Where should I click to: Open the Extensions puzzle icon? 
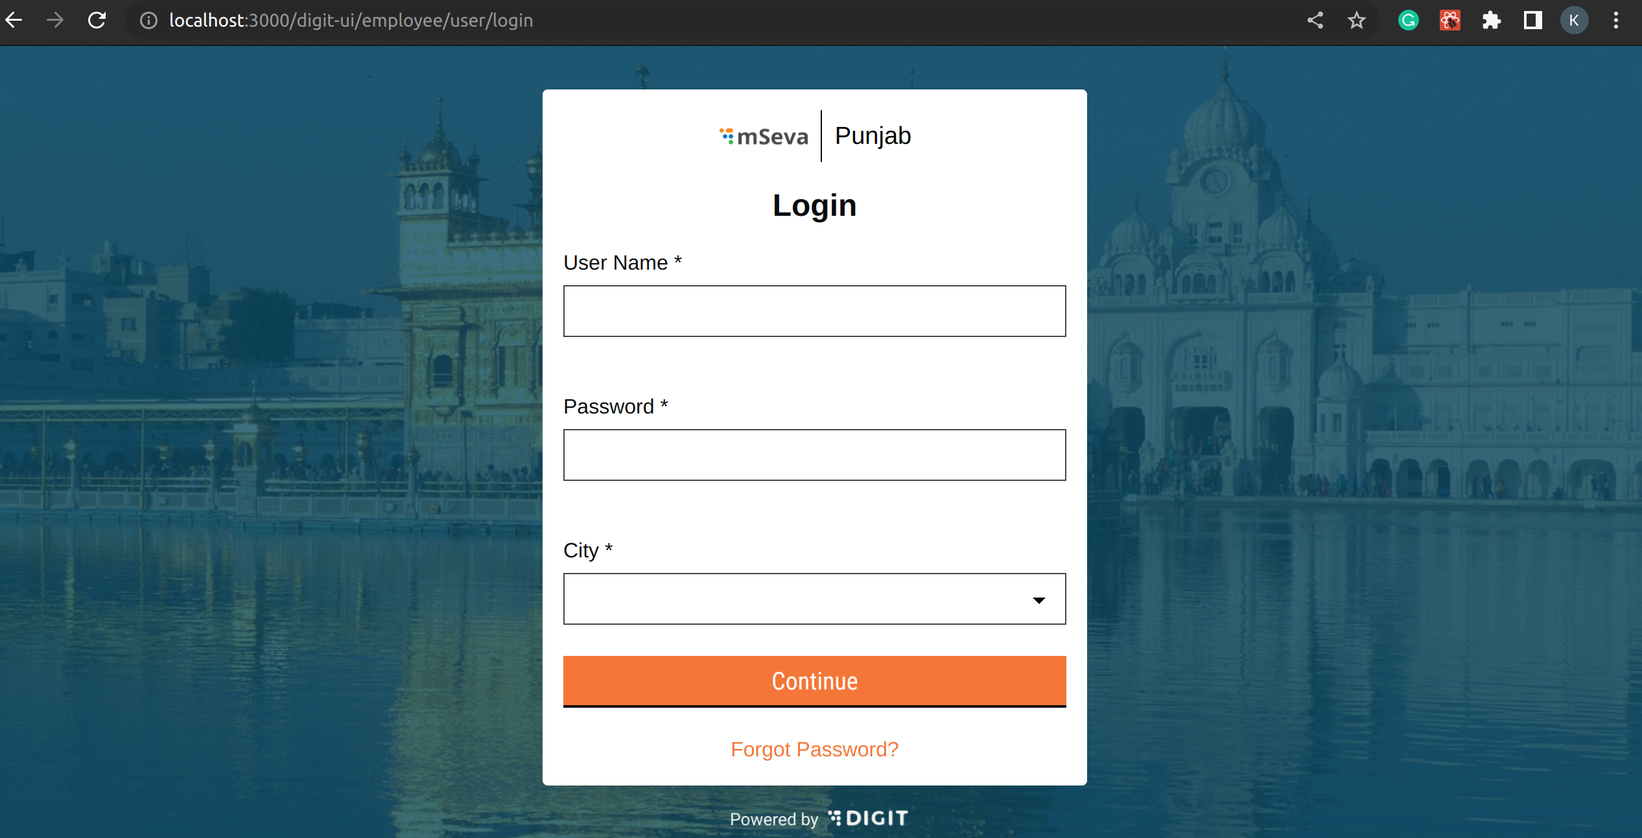[x=1491, y=20]
